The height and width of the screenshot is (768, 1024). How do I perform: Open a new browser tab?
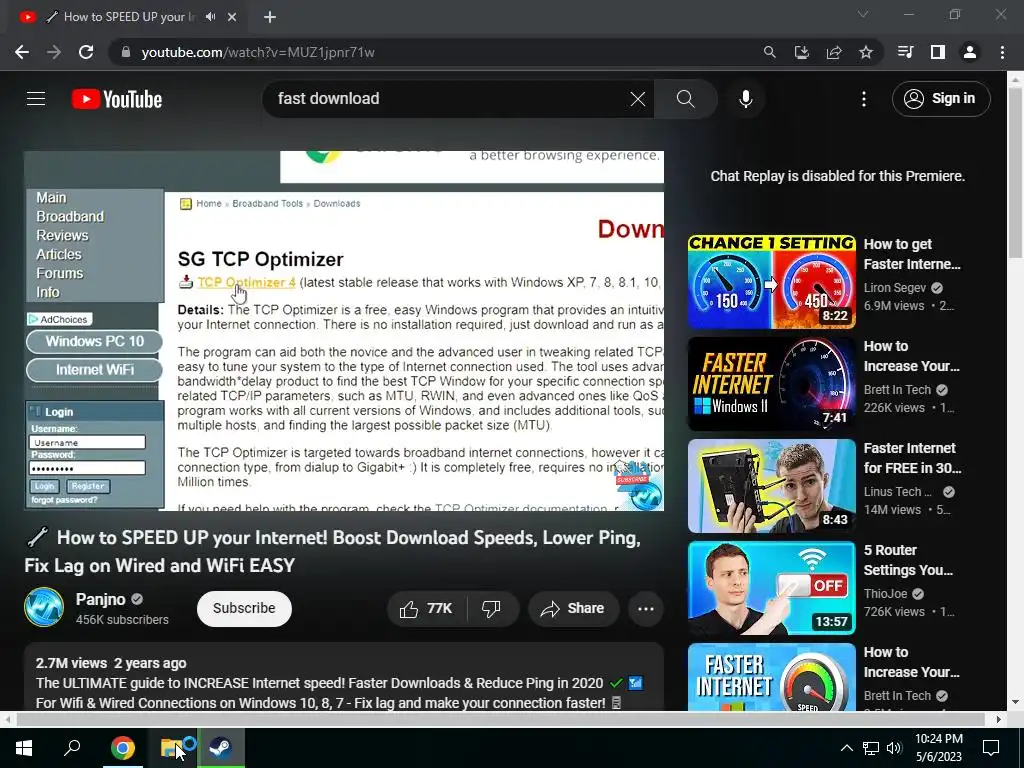[270, 17]
